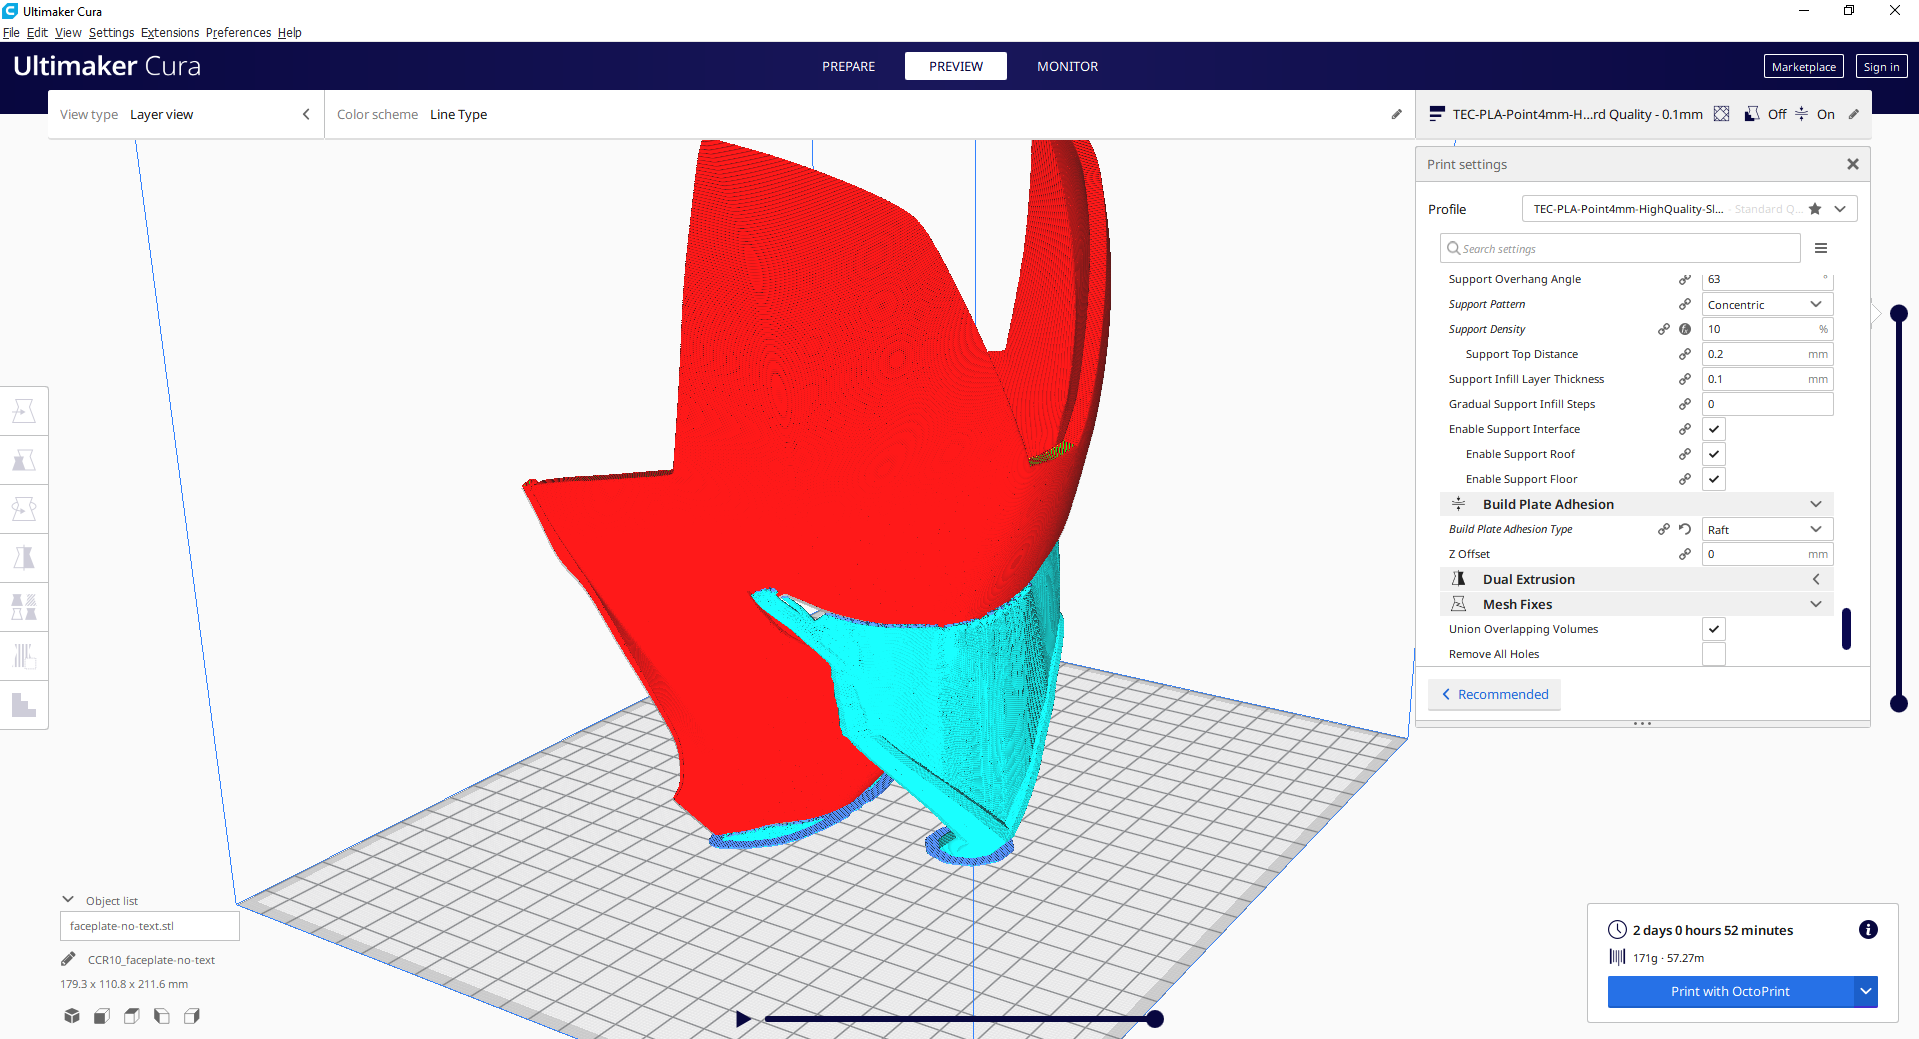Screen dimensions: 1919x1039
Task: Select the Mirror tool in left toolbar
Action: click(24, 558)
